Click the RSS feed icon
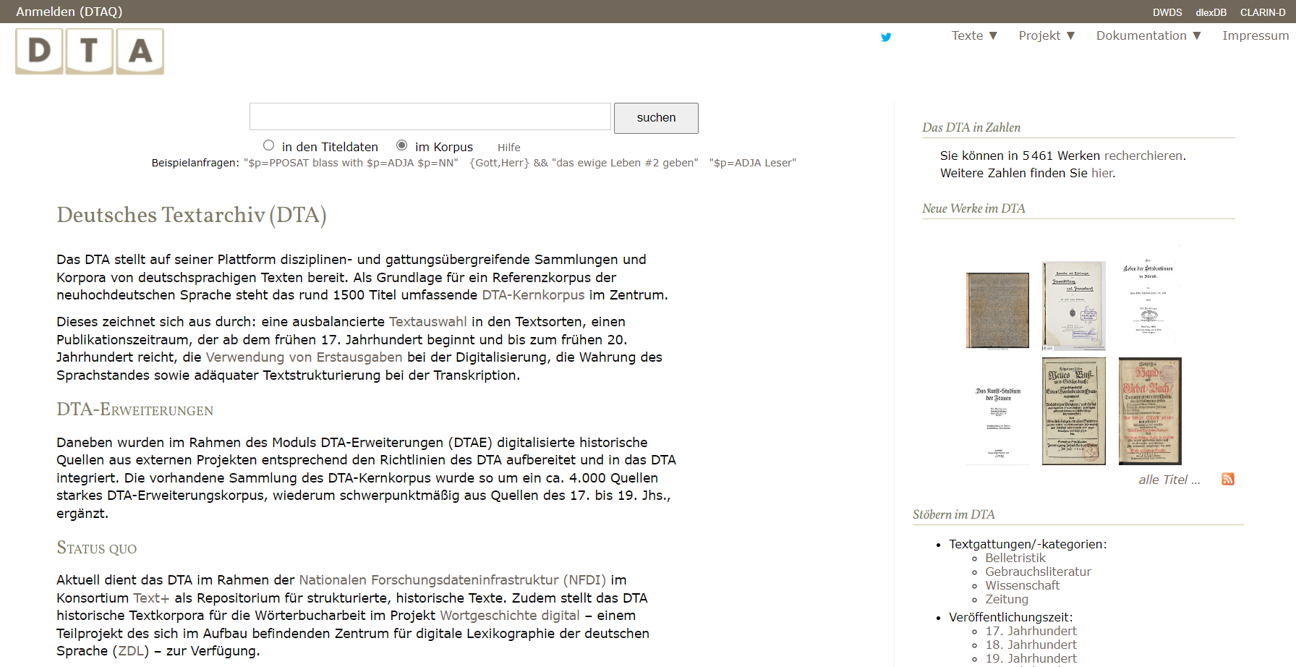The width and height of the screenshot is (1296, 667). coord(1227,479)
